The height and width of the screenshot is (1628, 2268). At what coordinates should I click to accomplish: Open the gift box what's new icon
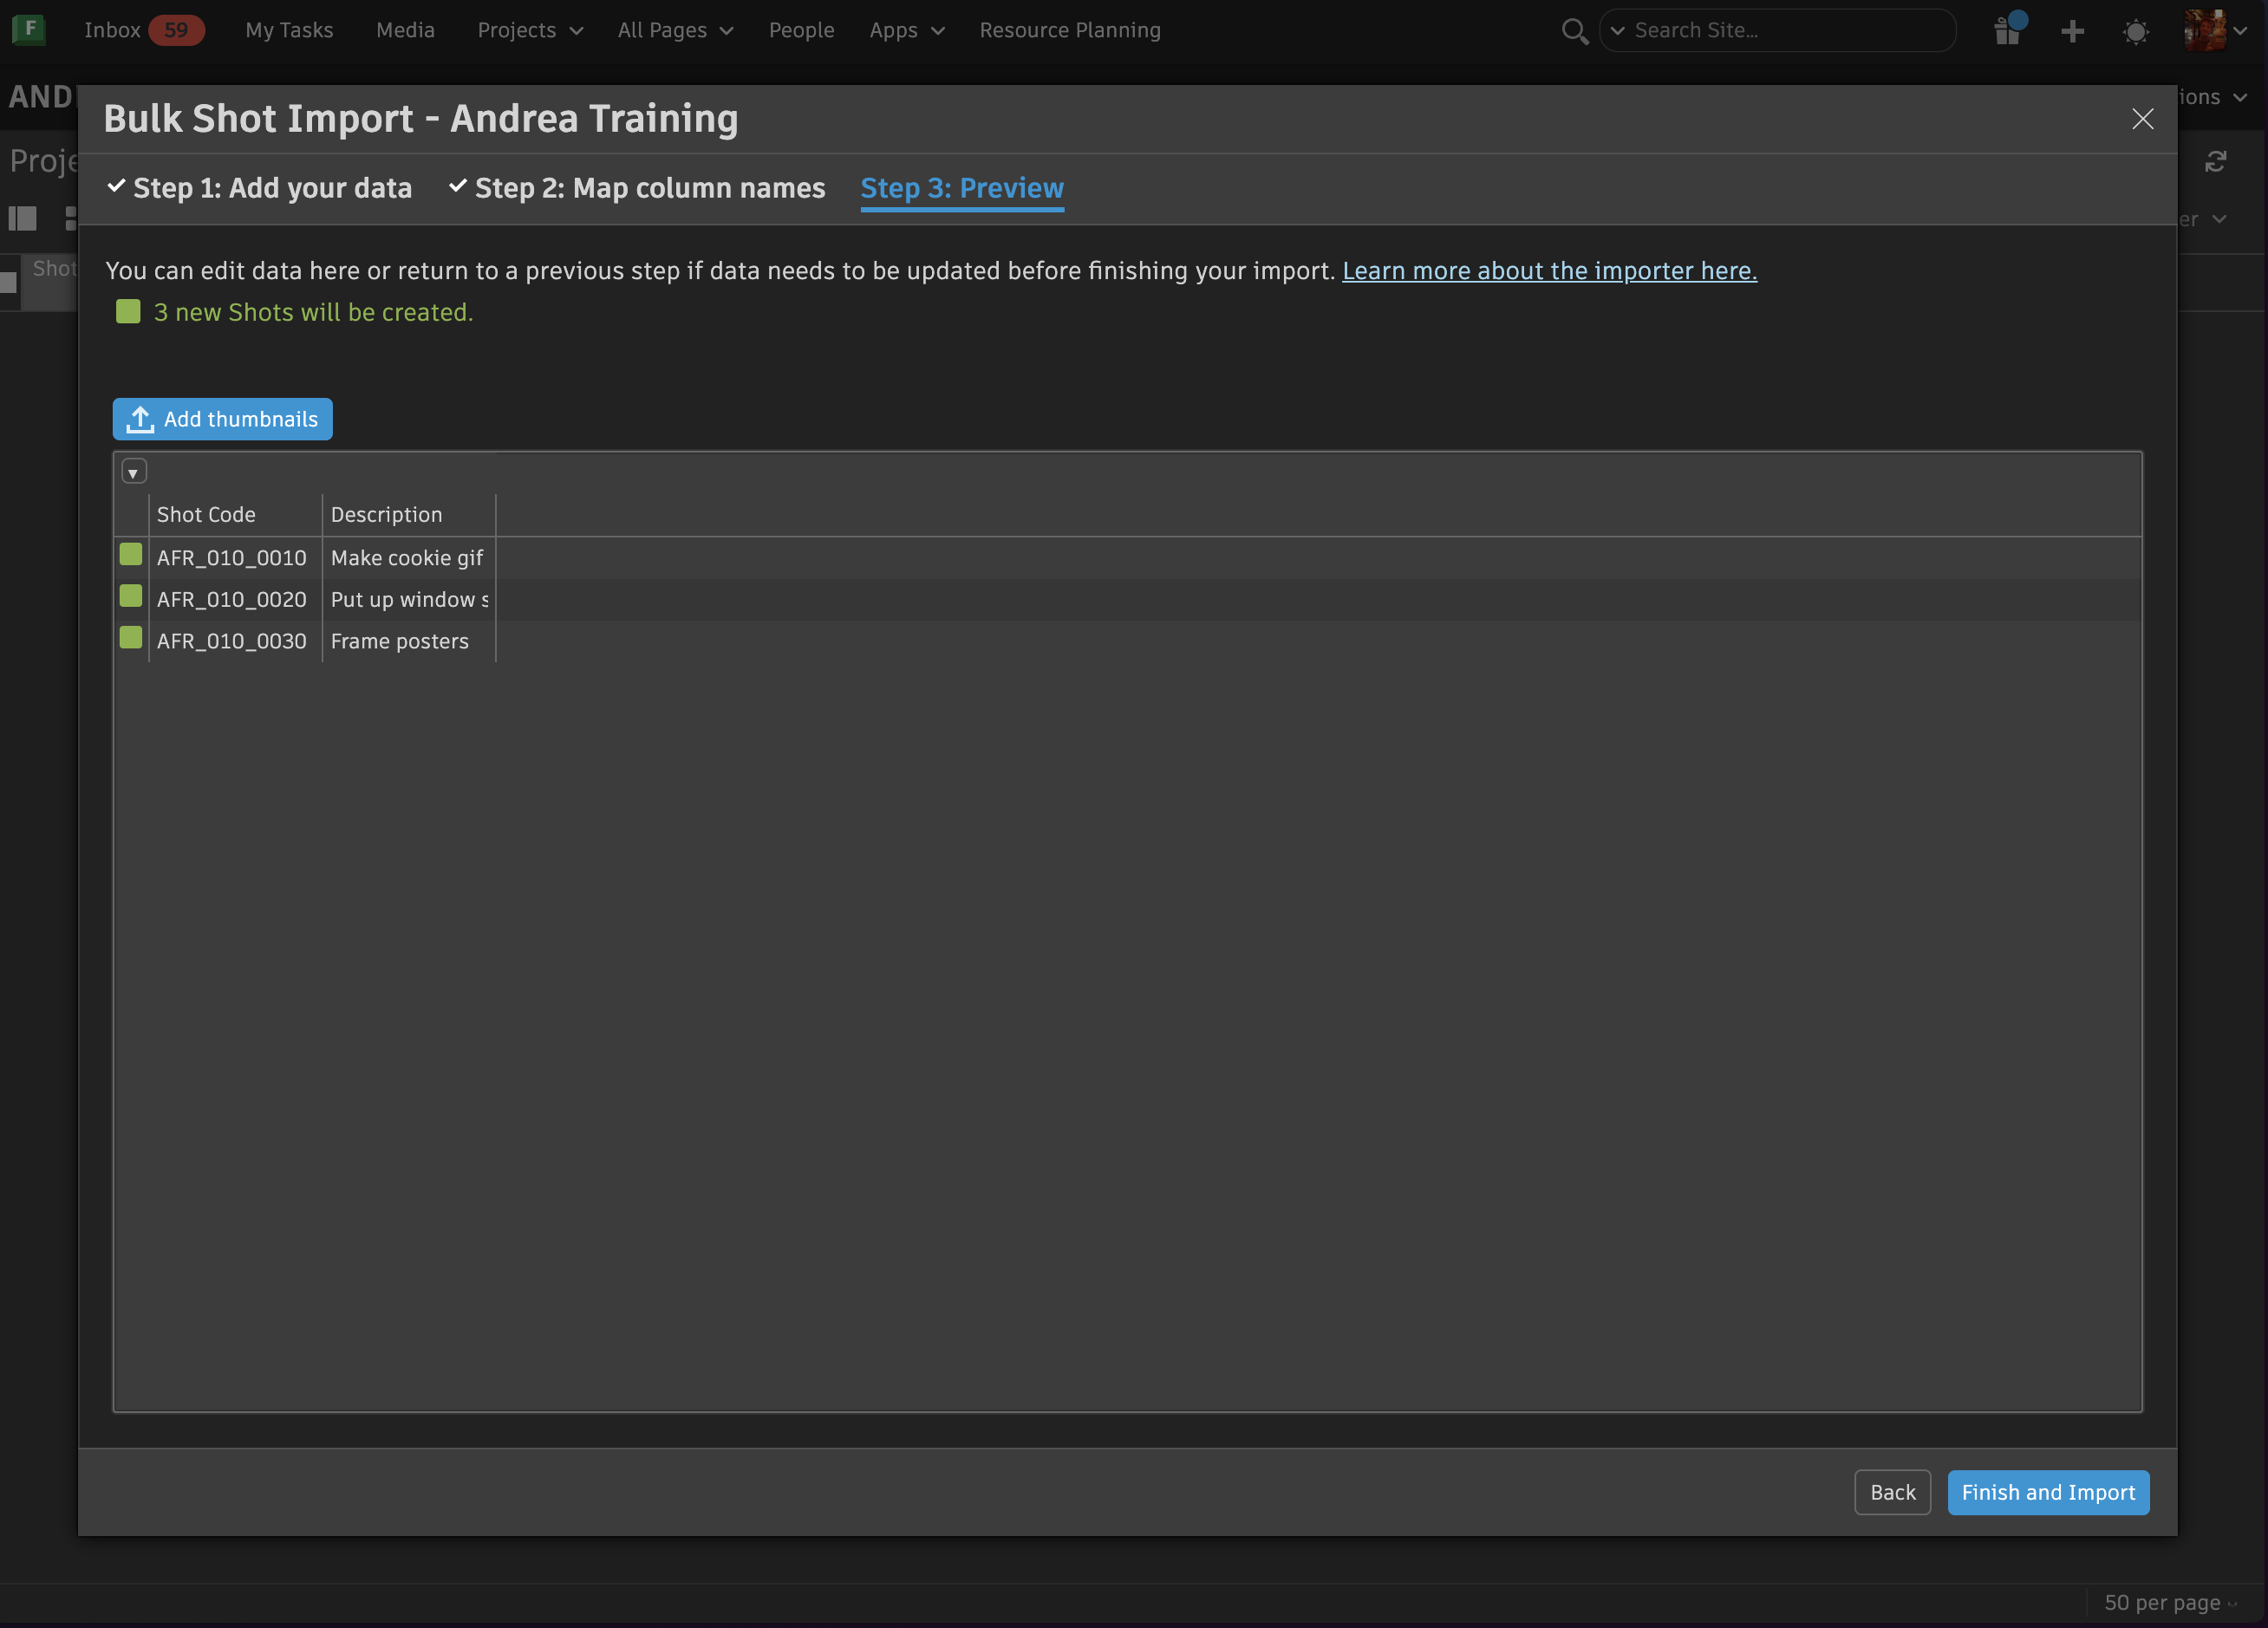tap(2007, 31)
